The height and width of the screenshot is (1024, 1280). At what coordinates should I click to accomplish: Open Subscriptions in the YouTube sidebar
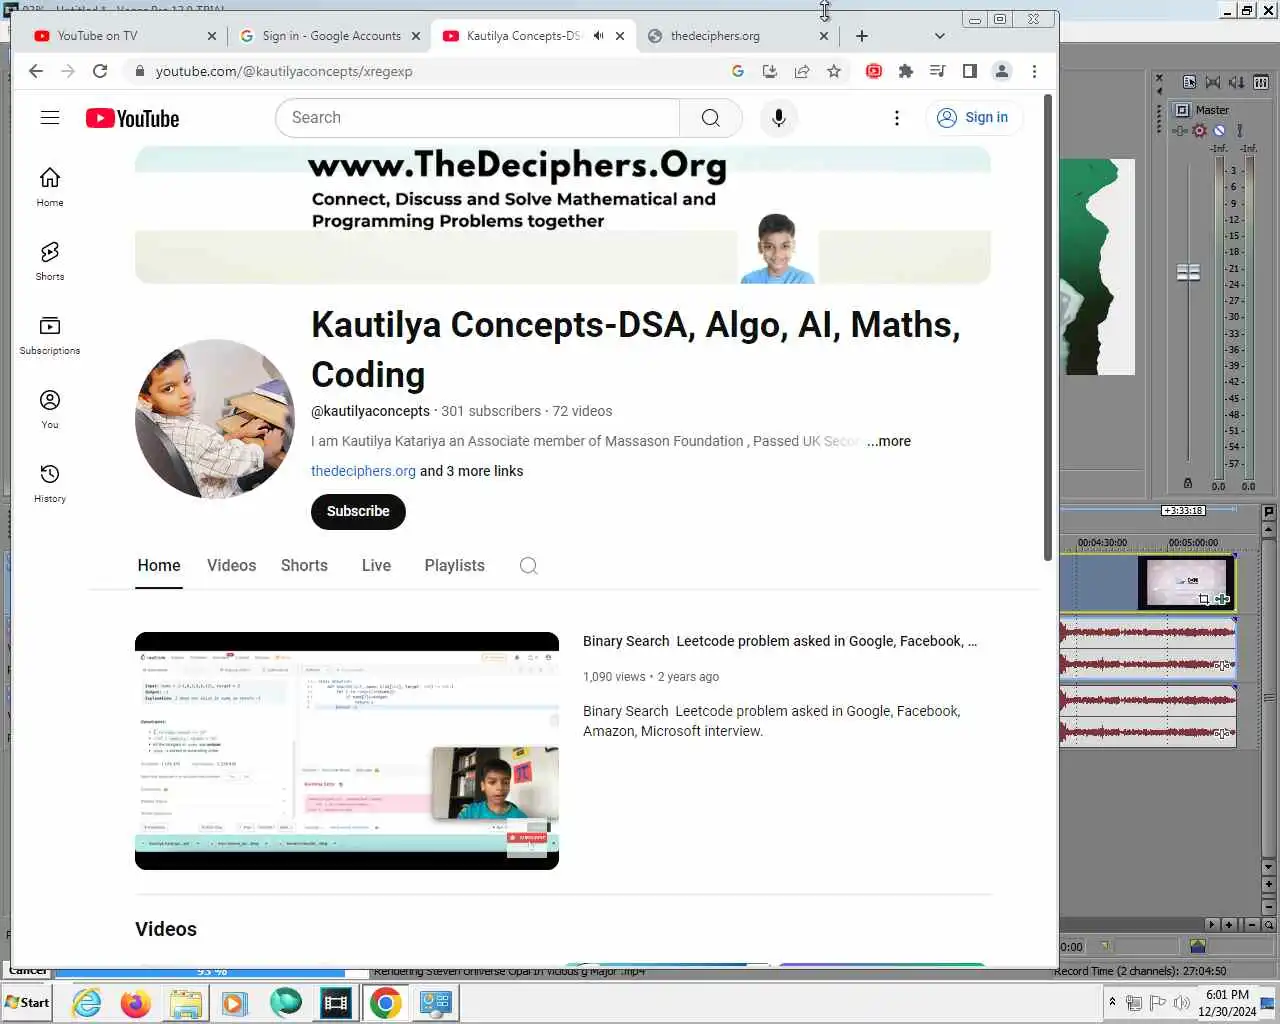click(x=50, y=335)
